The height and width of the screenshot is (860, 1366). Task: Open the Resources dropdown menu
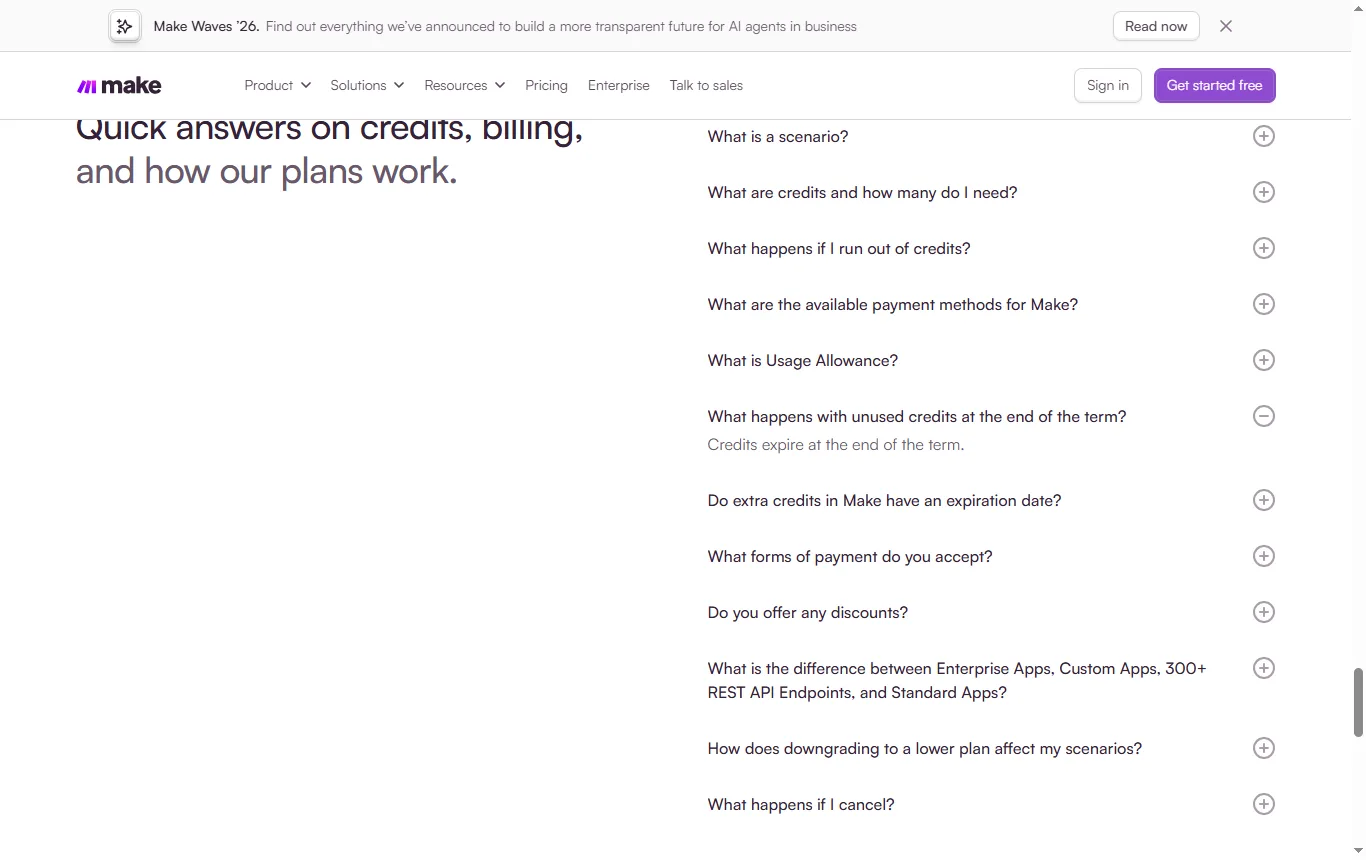(464, 86)
